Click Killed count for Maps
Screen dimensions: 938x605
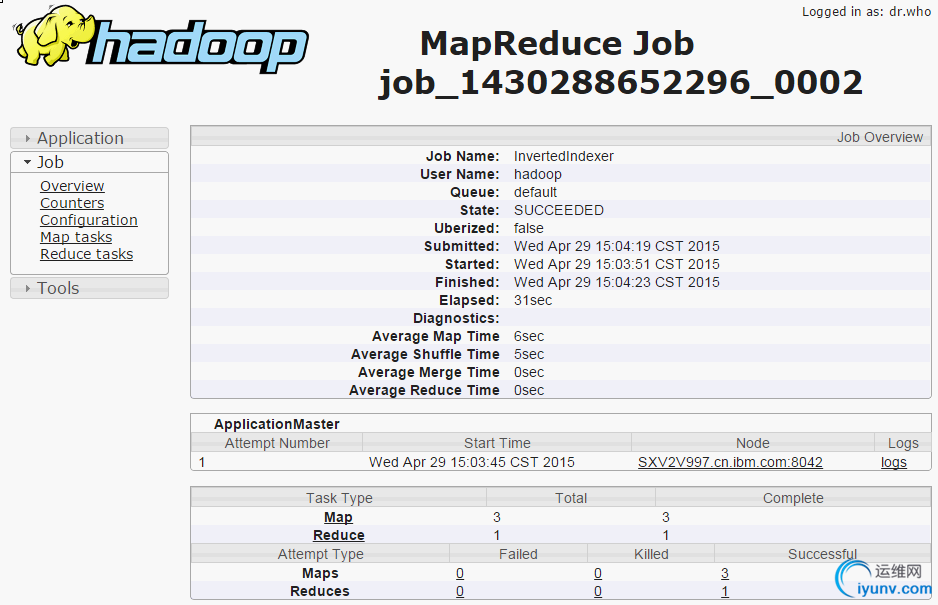click(x=598, y=573)
